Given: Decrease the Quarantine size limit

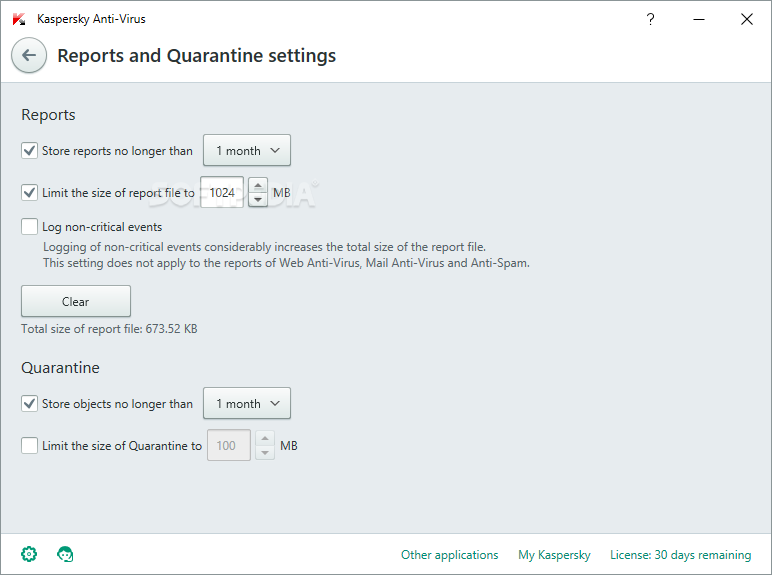Looking at the screenshot, I should click(265, 452).
